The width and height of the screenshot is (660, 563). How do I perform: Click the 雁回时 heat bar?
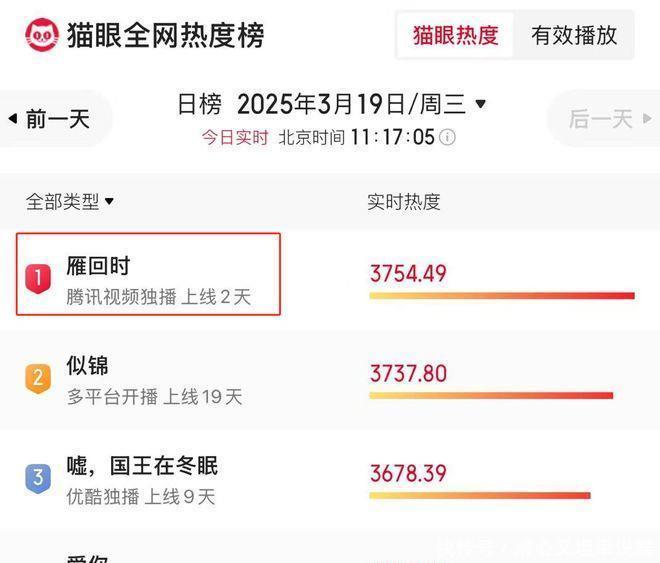[x=501, y=296]
